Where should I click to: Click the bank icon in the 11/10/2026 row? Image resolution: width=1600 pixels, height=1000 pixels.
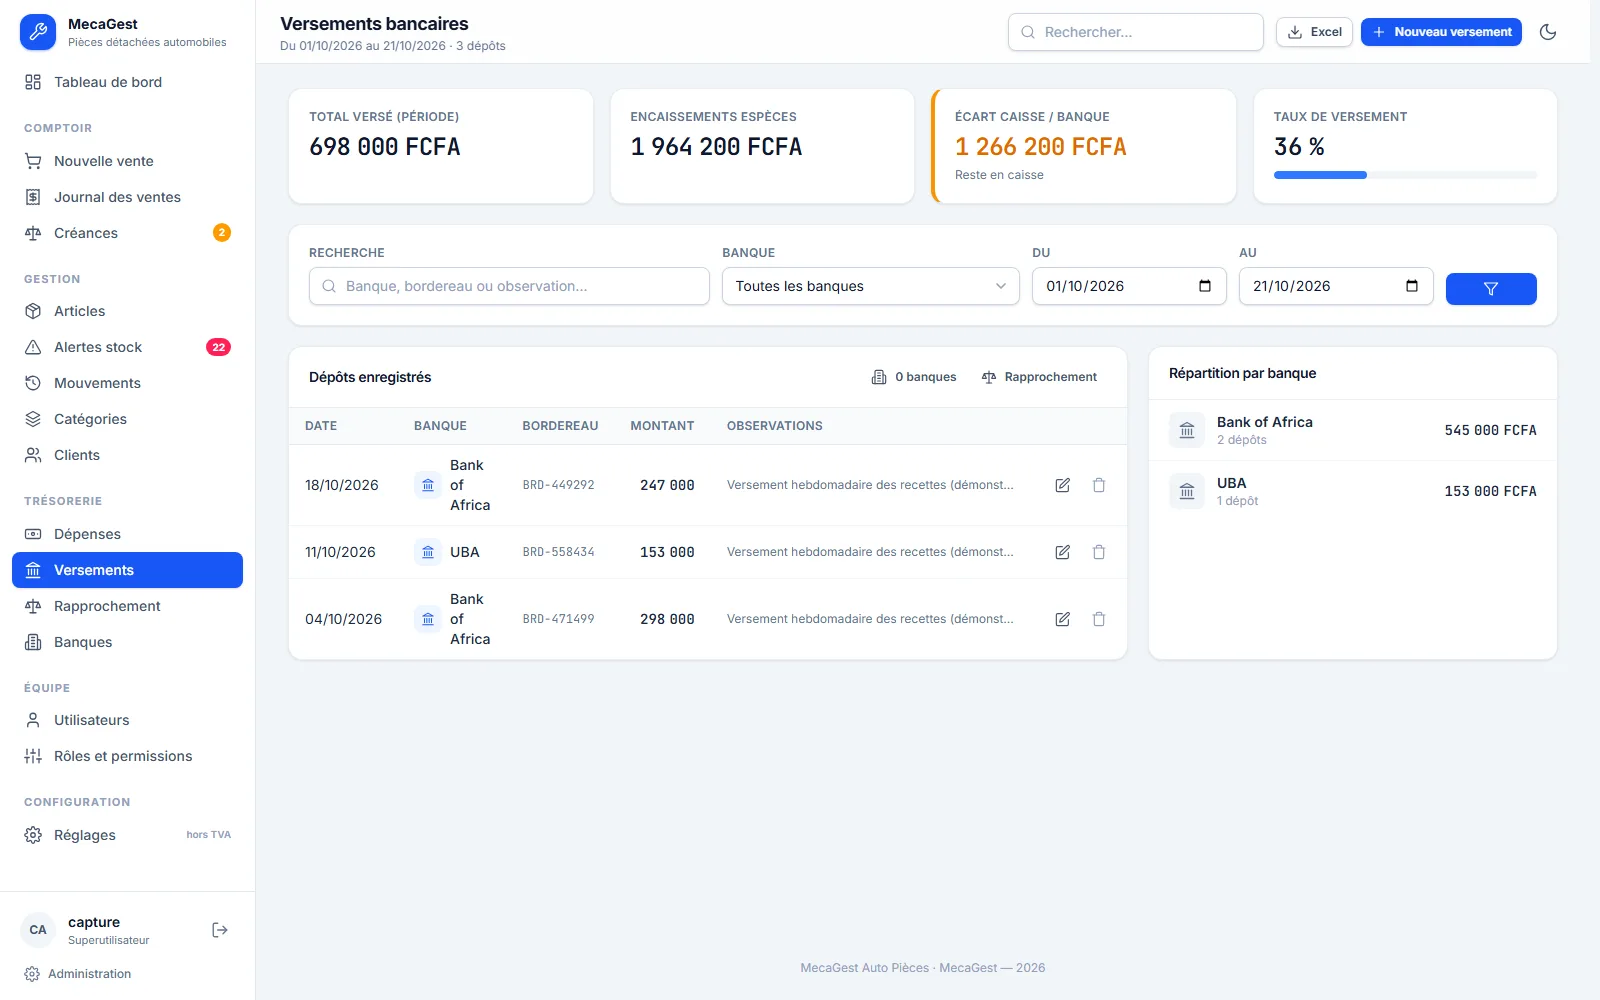tap(428, 552)
